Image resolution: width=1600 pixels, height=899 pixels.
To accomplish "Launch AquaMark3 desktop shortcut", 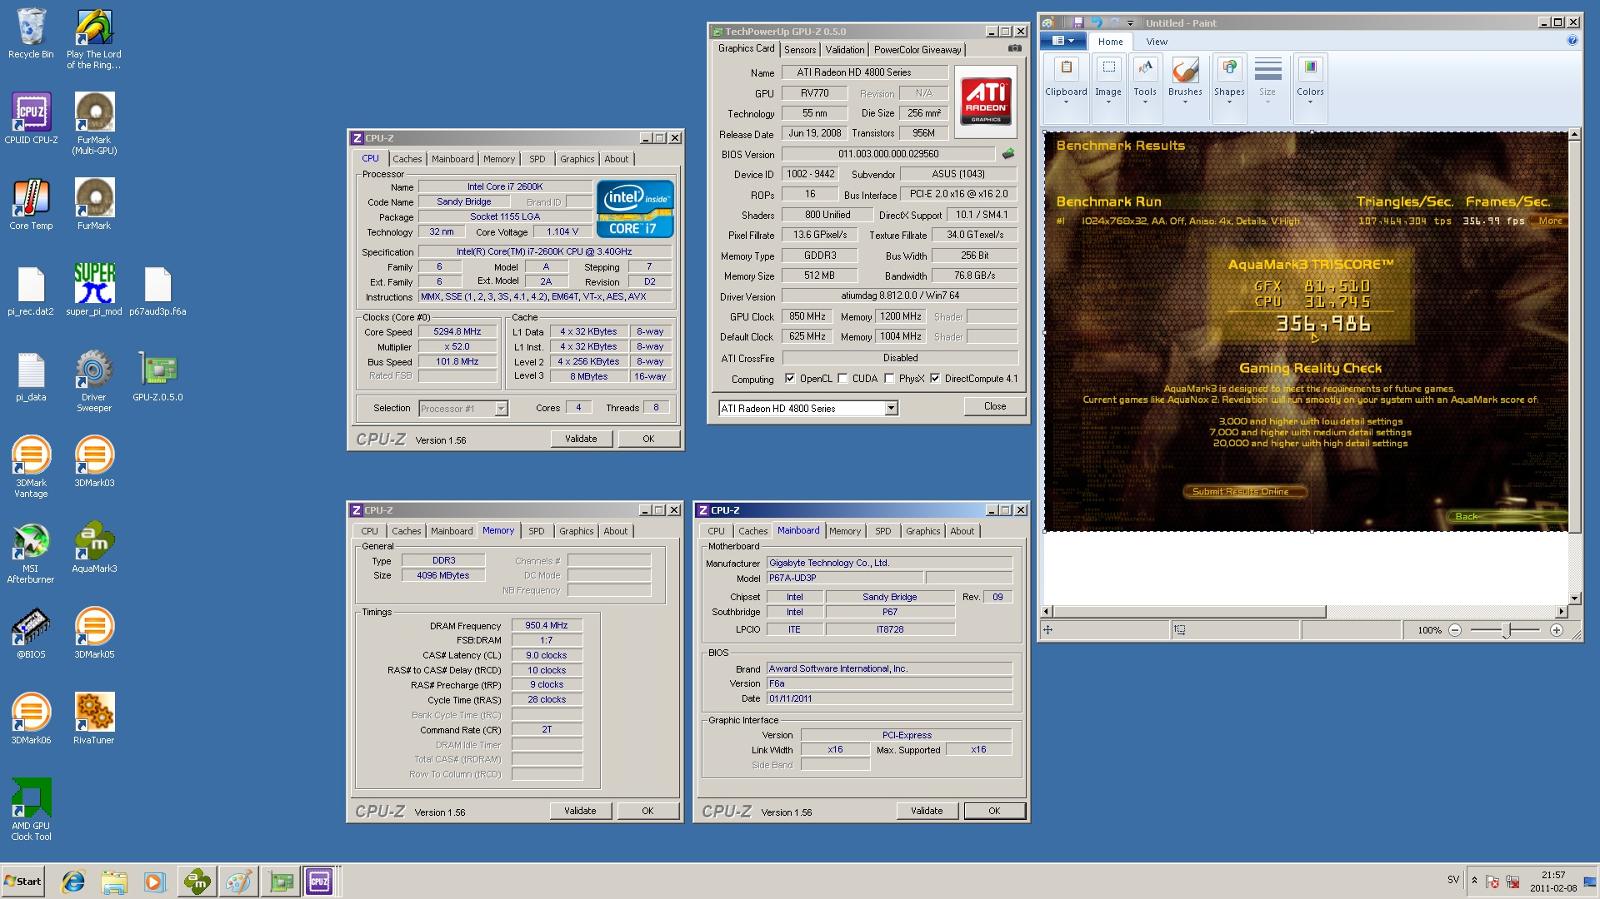I will [94, 548].
